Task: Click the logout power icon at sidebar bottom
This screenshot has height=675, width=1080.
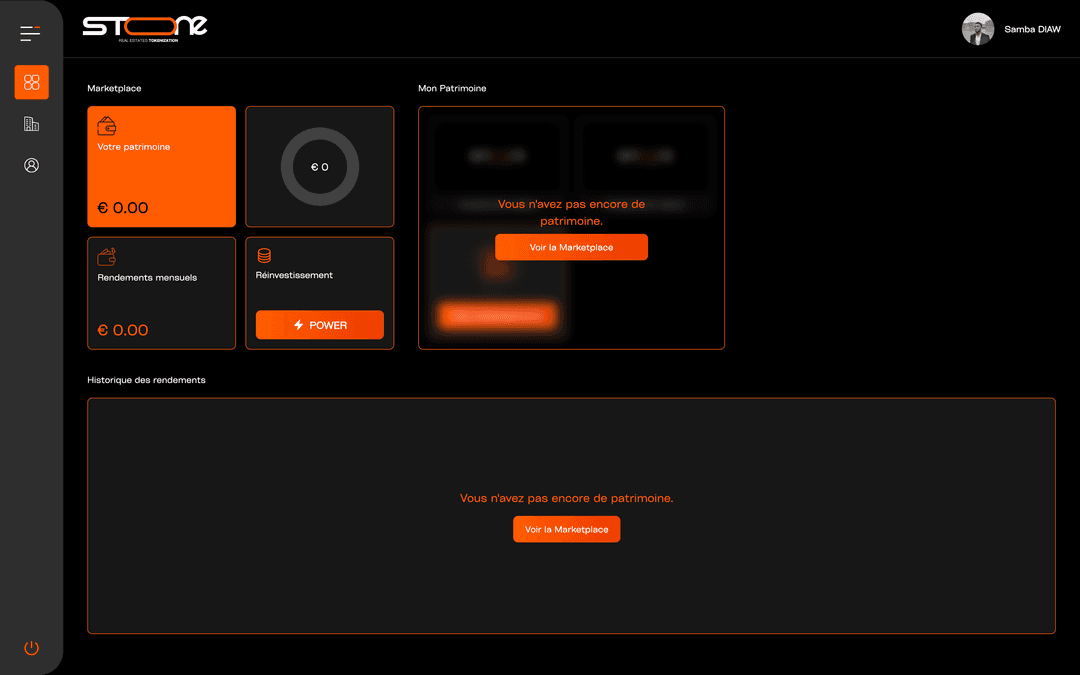Action: point(31,648)
